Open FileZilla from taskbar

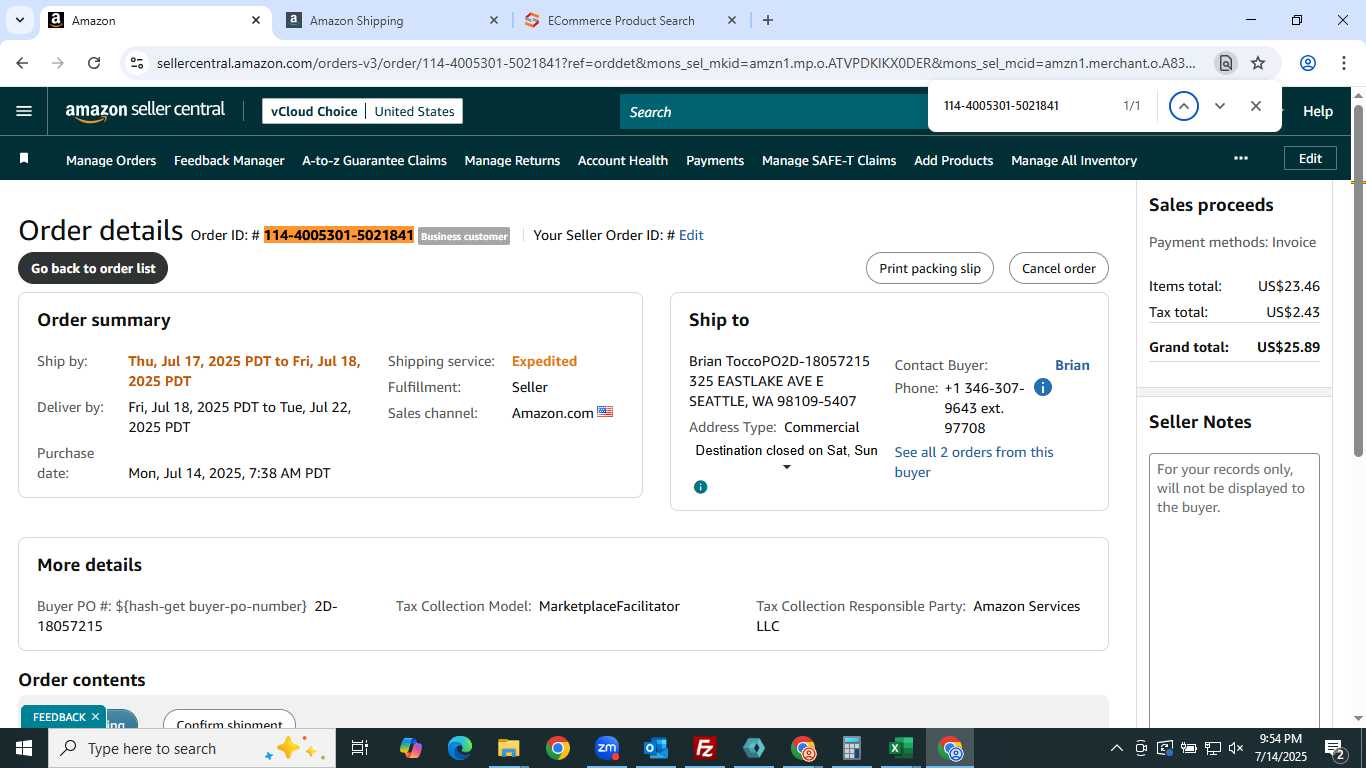coord(705,748)
